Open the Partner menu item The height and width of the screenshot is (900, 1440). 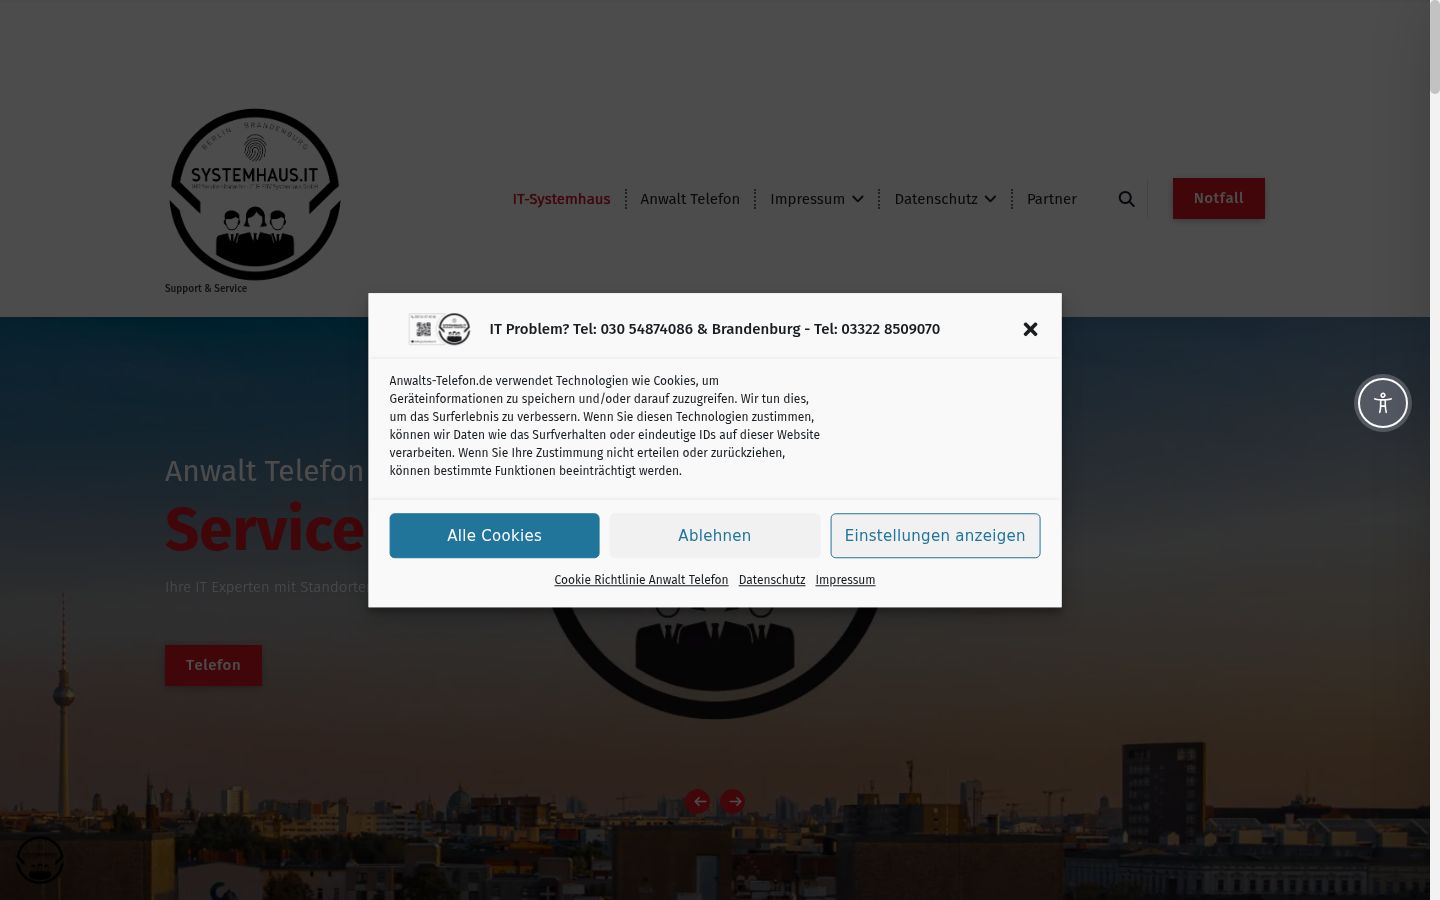click(x=1052, y=199)
